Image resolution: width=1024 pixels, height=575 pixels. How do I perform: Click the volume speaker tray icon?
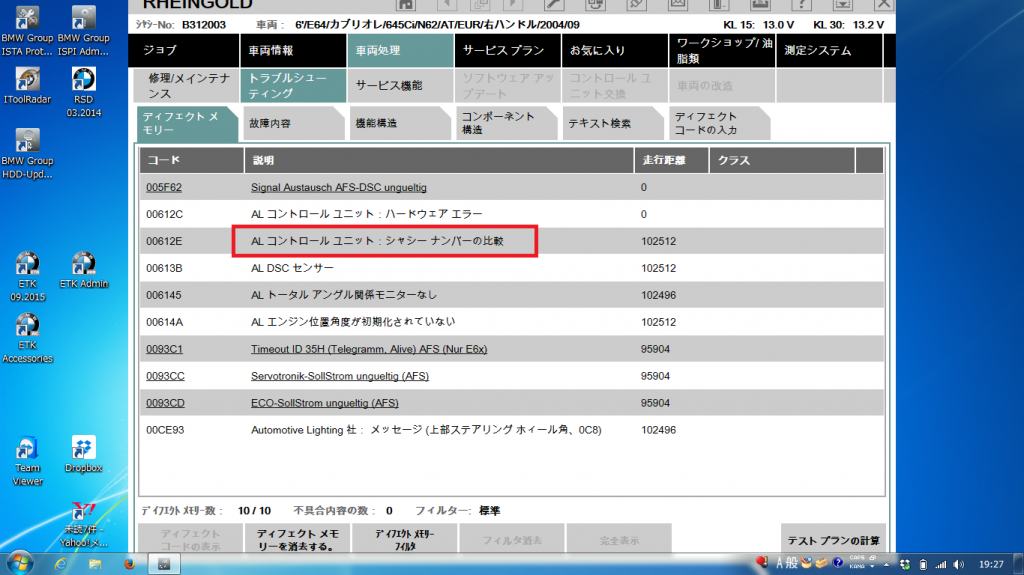pos(958,565)
